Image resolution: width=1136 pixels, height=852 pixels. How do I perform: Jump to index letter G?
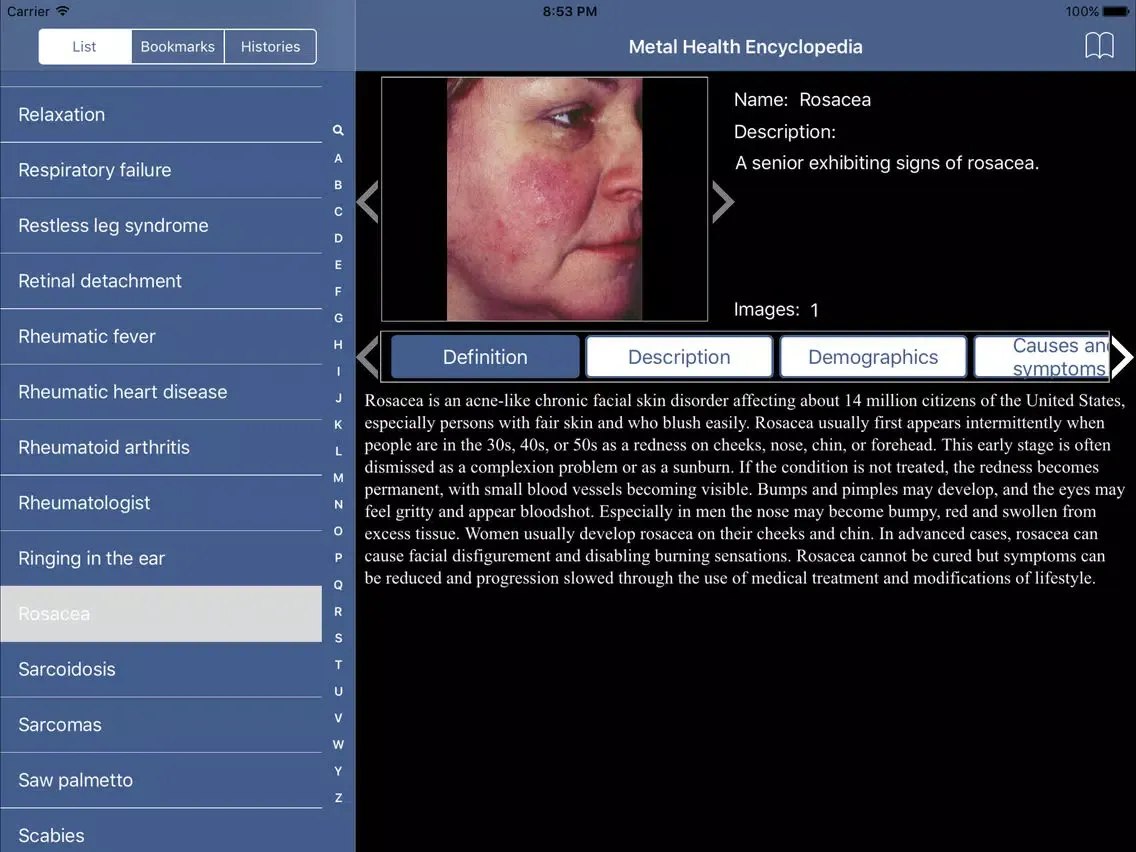[338, 318]
